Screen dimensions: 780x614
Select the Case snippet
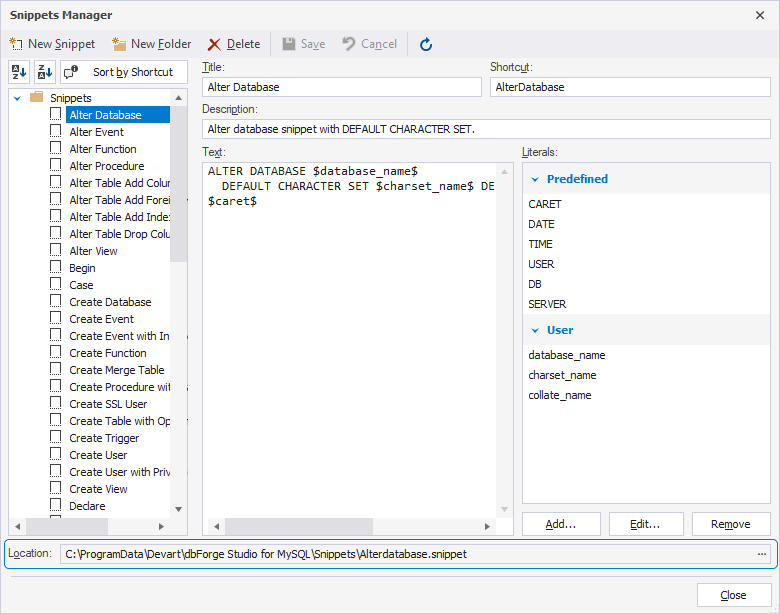point(82,285)
